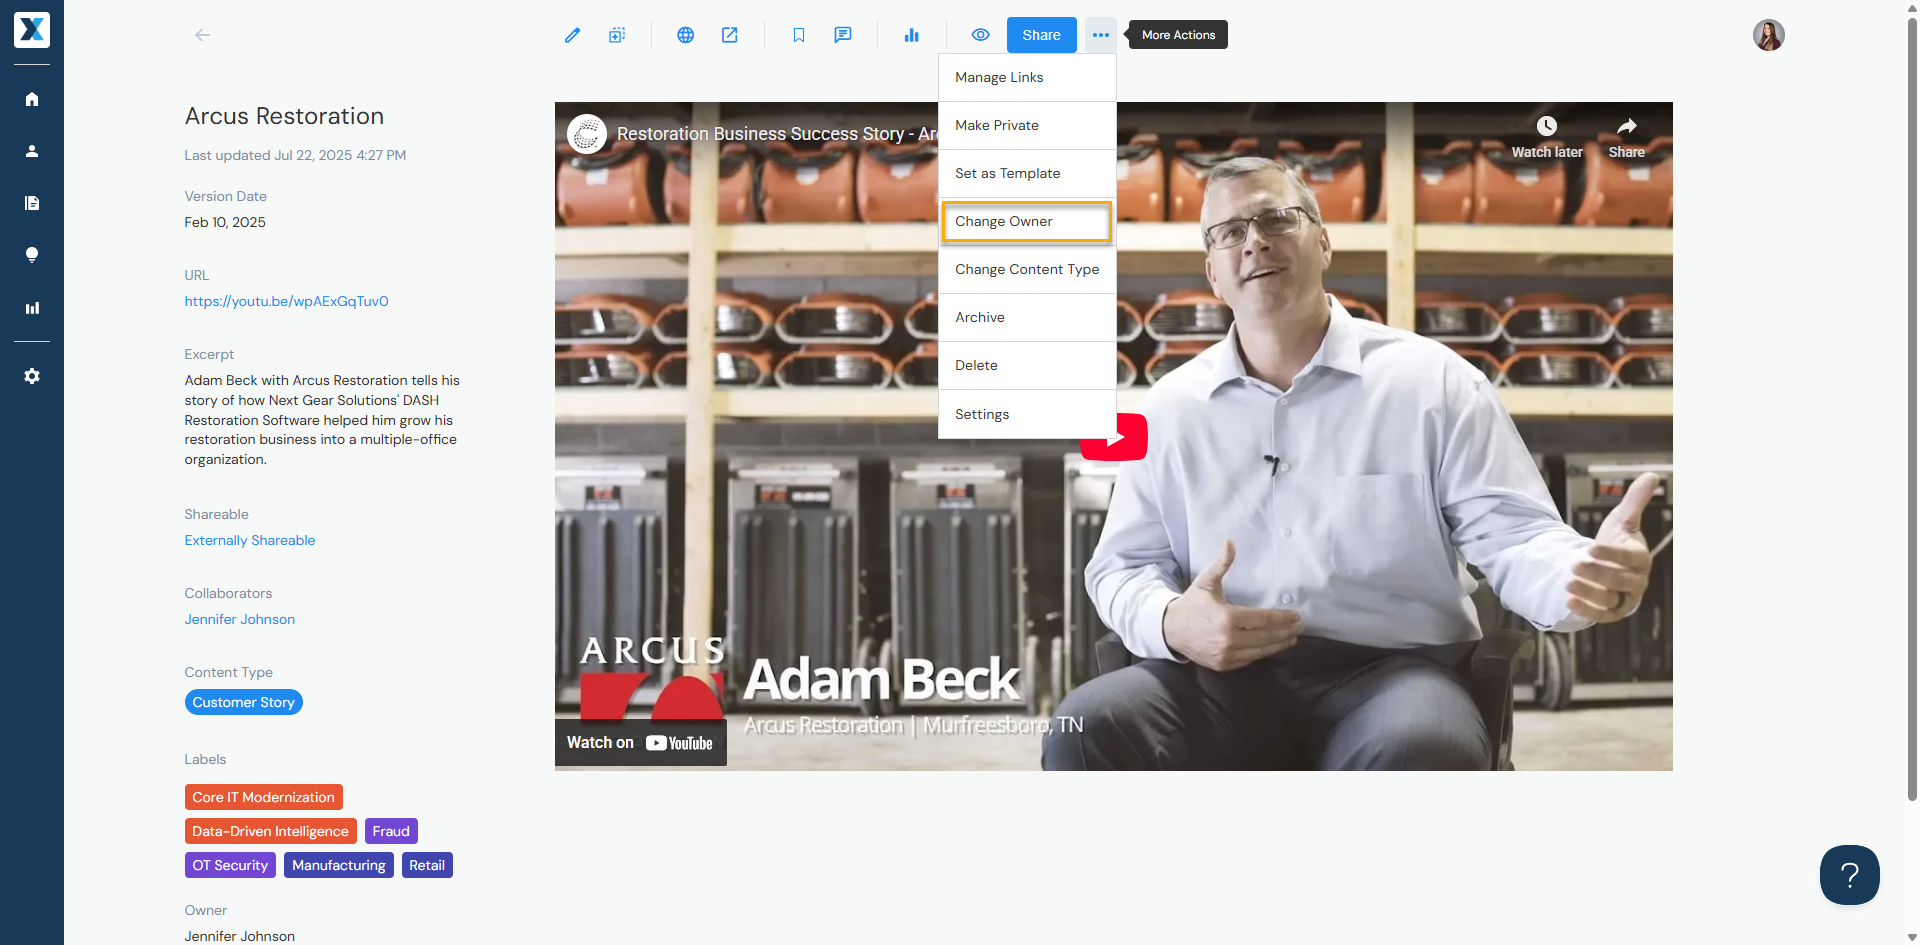This screenshot has width=1920, height=945.
Task: Click the globe icon in the toolbar
Action: (x=685, y=35)
